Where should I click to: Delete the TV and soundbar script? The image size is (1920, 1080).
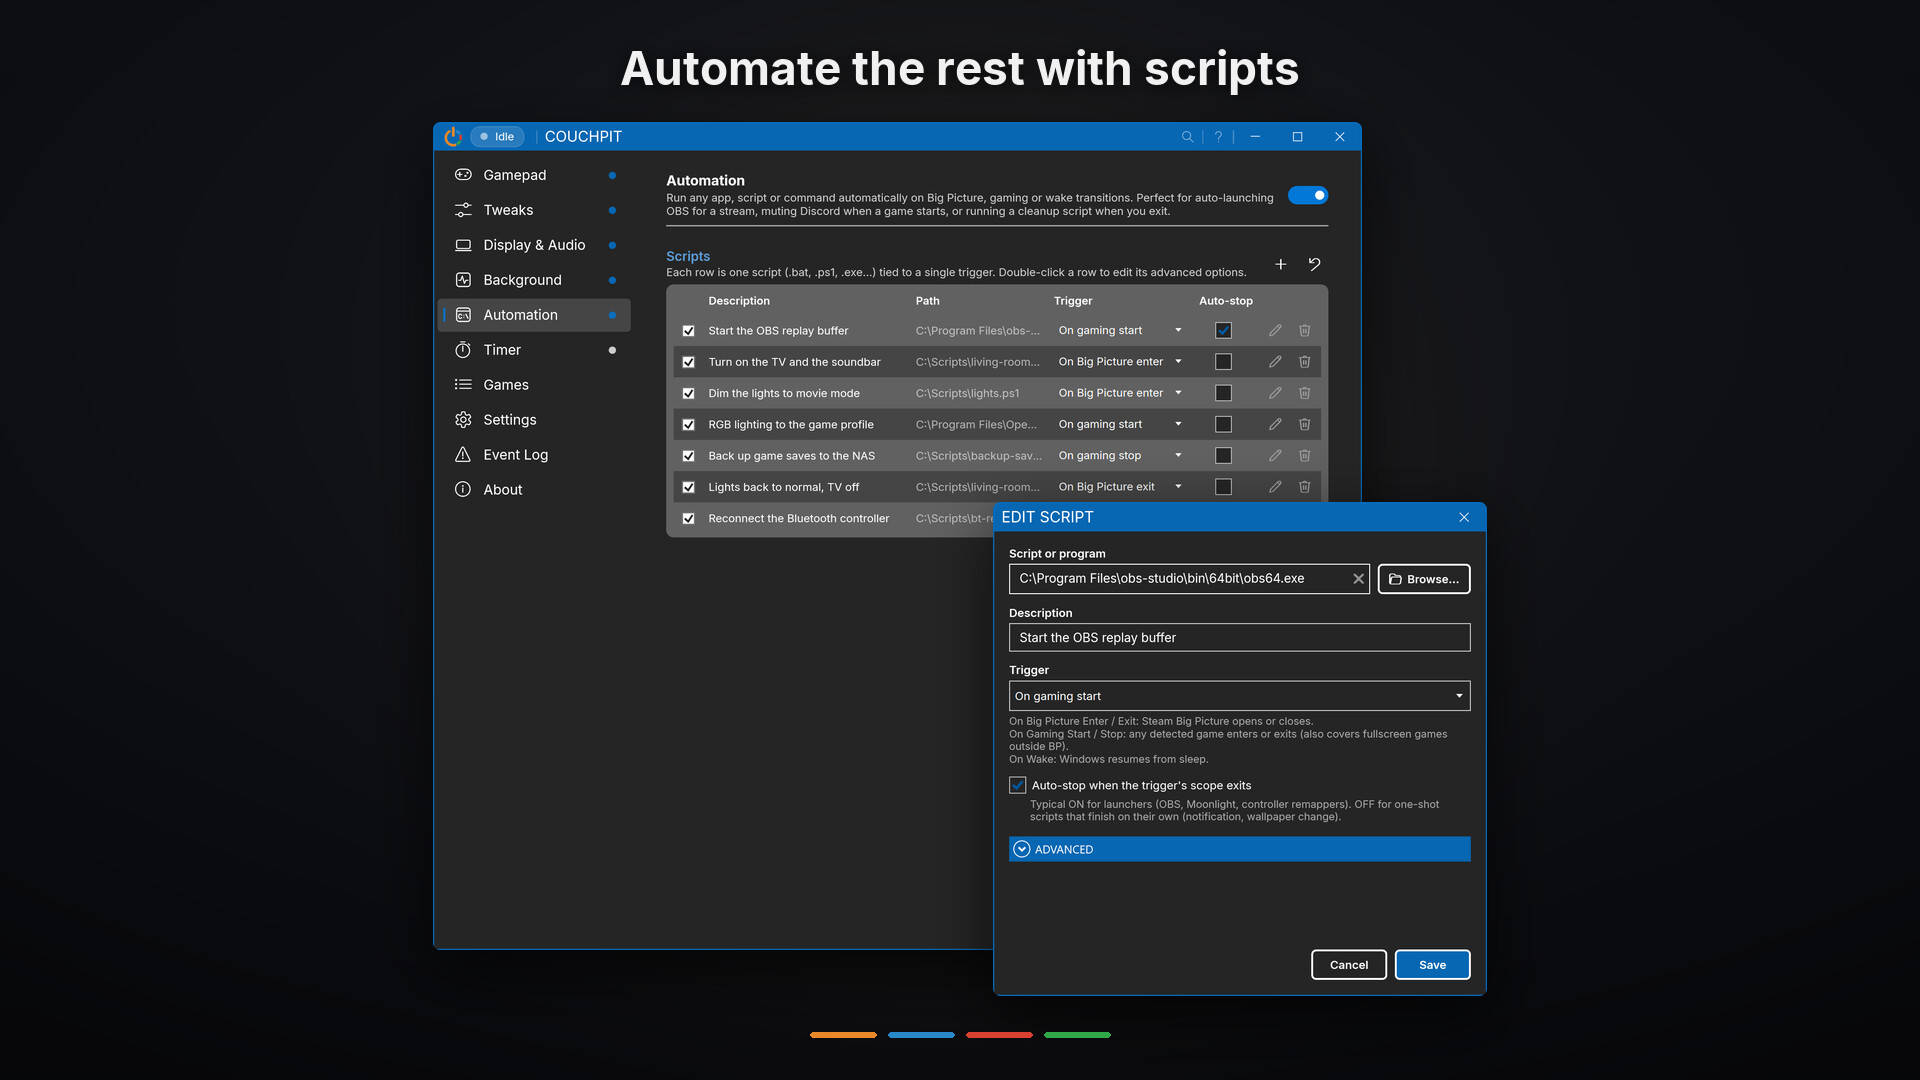click(x=1304, y=362)
